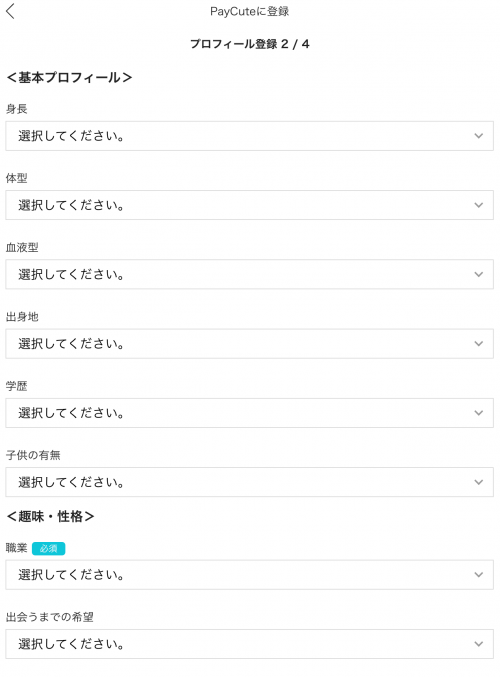Open the 身長 dropdown field
The width and height of the screenshot is (500, 677).
[250, 136]
